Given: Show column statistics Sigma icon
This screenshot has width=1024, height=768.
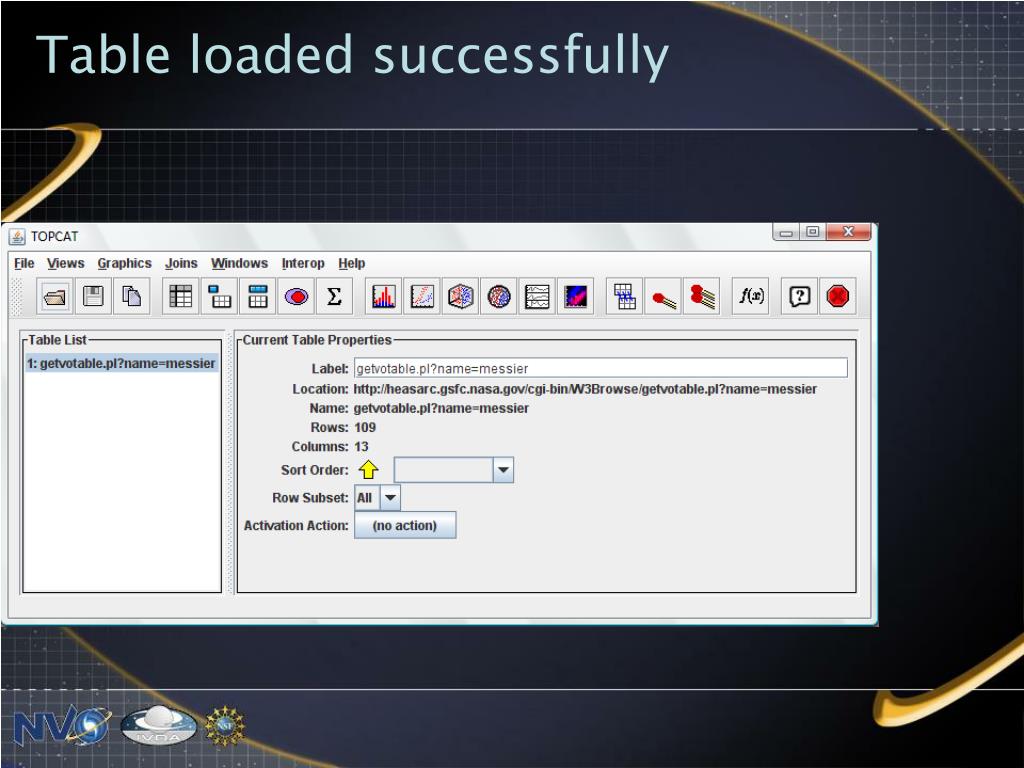Looking at the screenshot, I should pyautogui.click(x=334, y=297).
